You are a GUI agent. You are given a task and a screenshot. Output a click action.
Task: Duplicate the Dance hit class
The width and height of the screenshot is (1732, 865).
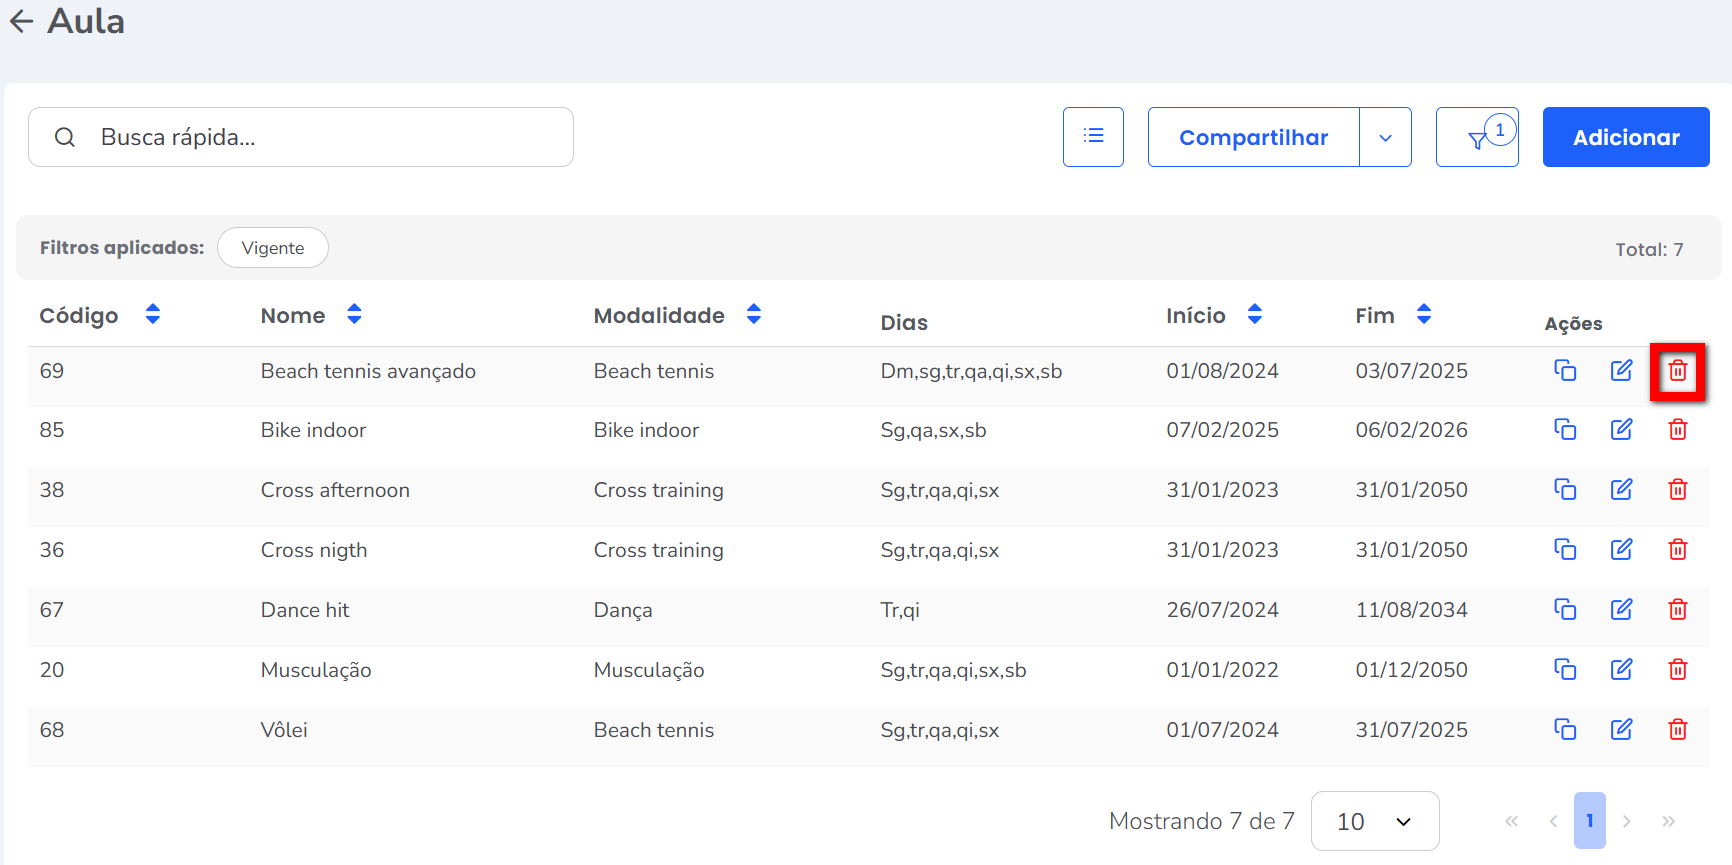1565,609
